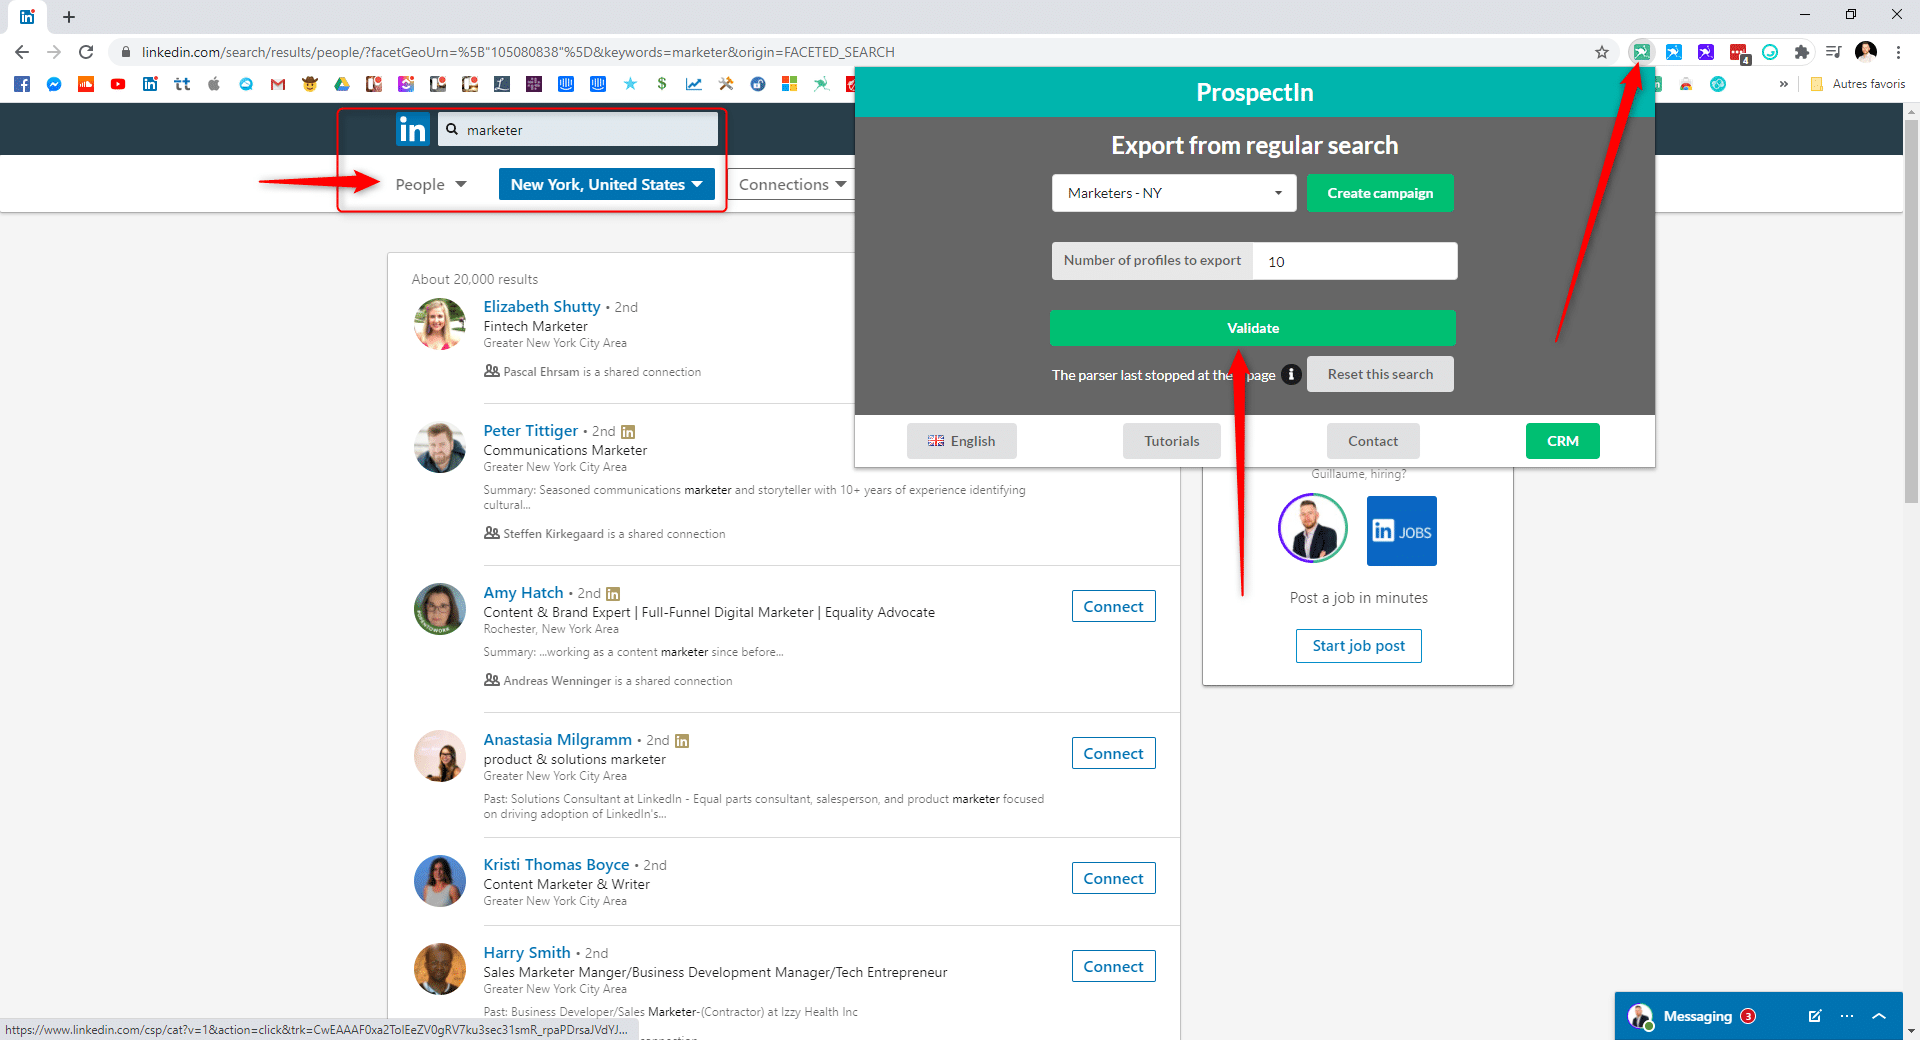The image size is (1920, 1040).
Task: Click the blue ostrich extension icon
Action: pos(1674,52)
